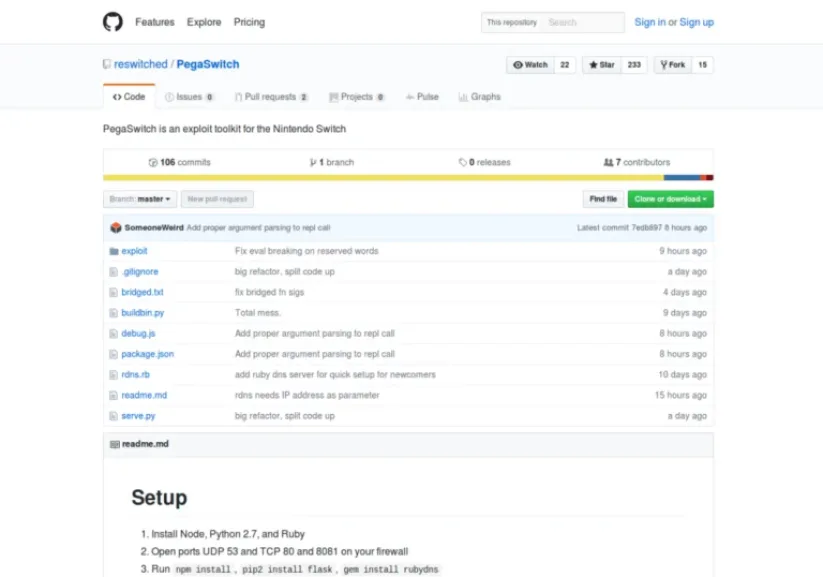Open the Branch: master dropdown
Screen dimensions: 823x577
(x=139, y=198)
